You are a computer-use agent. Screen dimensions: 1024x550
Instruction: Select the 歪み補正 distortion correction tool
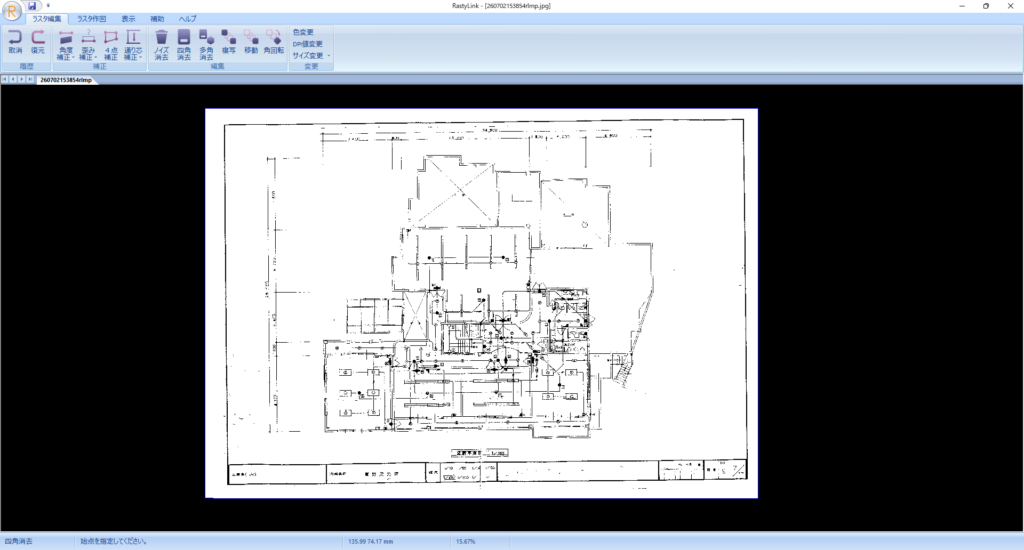tap(88, 45)
